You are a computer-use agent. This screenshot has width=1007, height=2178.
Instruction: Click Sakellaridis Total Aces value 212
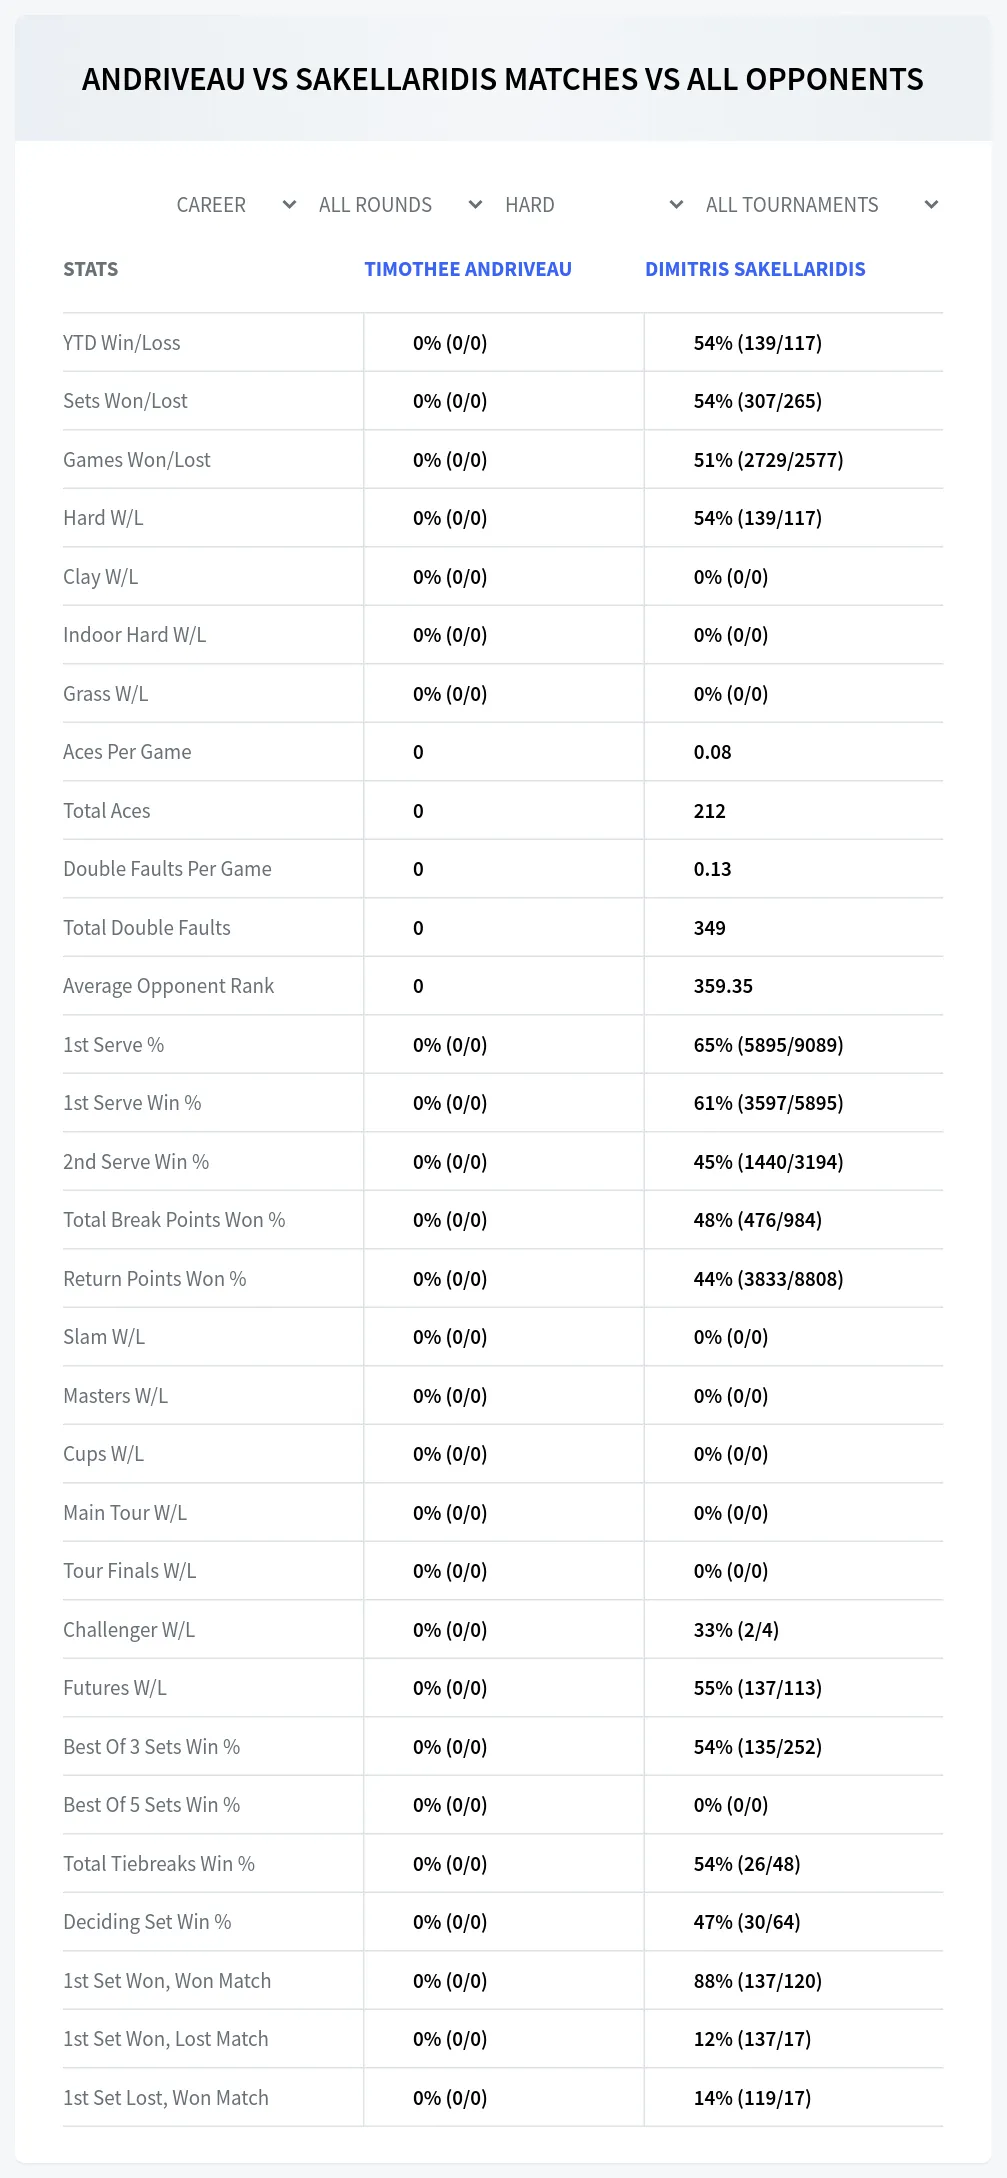(x=710, y=811)
